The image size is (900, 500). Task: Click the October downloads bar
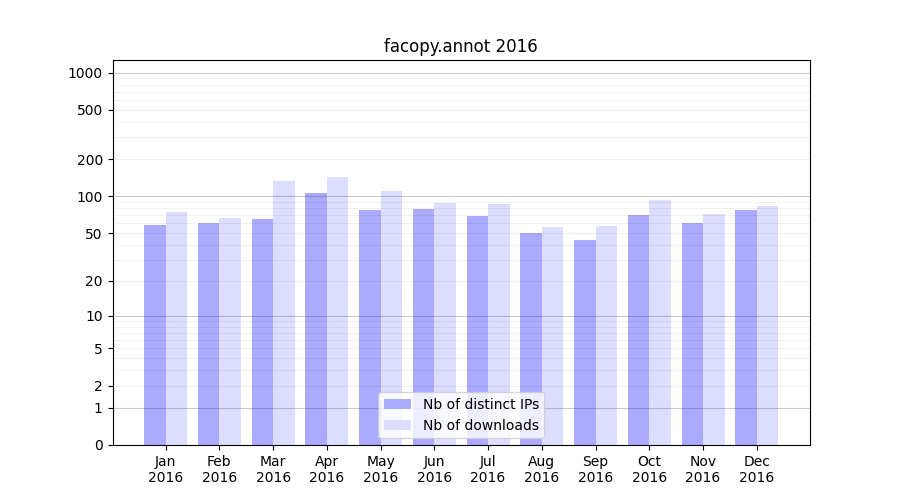[x=660, y=322]
